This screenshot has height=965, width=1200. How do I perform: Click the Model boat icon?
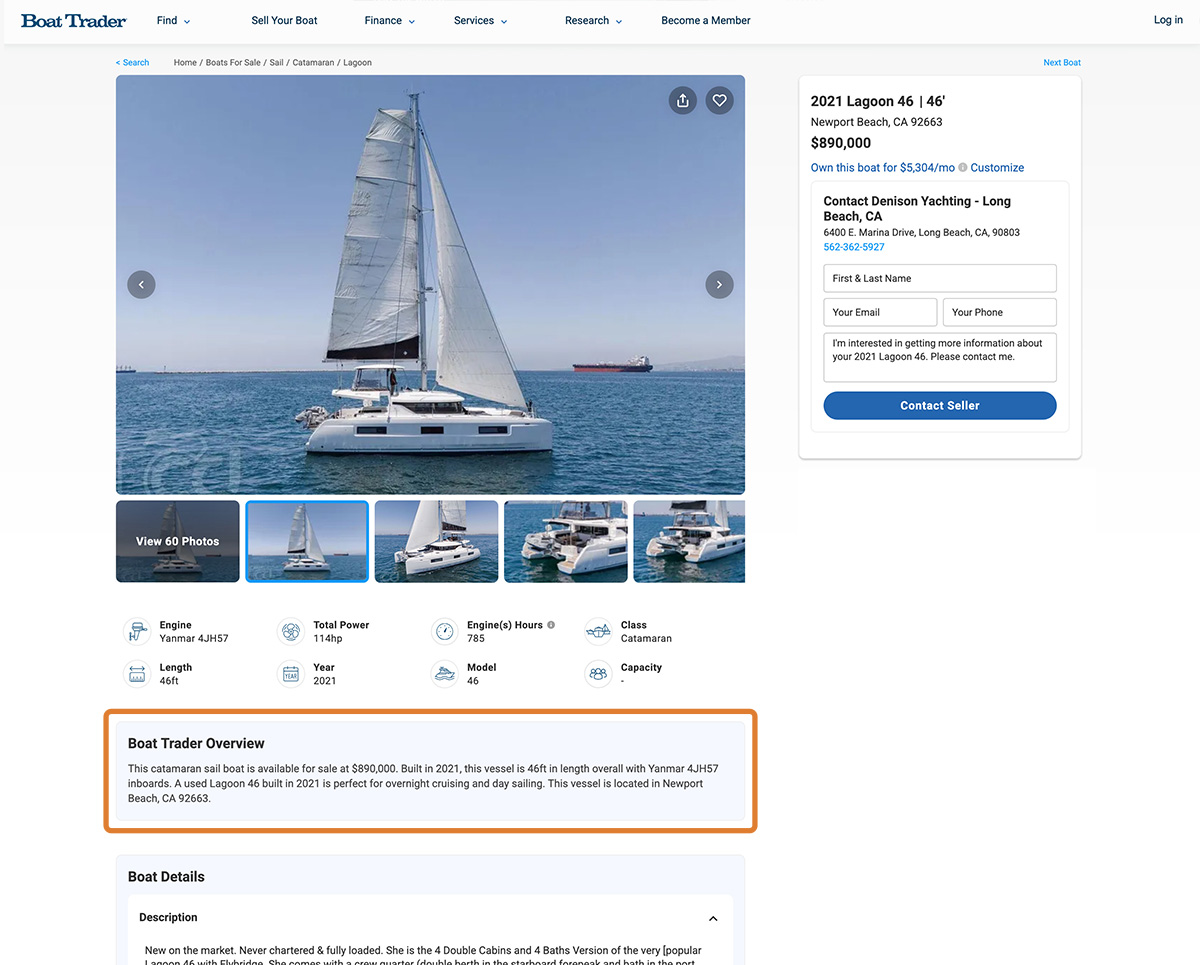pos(444,674)
